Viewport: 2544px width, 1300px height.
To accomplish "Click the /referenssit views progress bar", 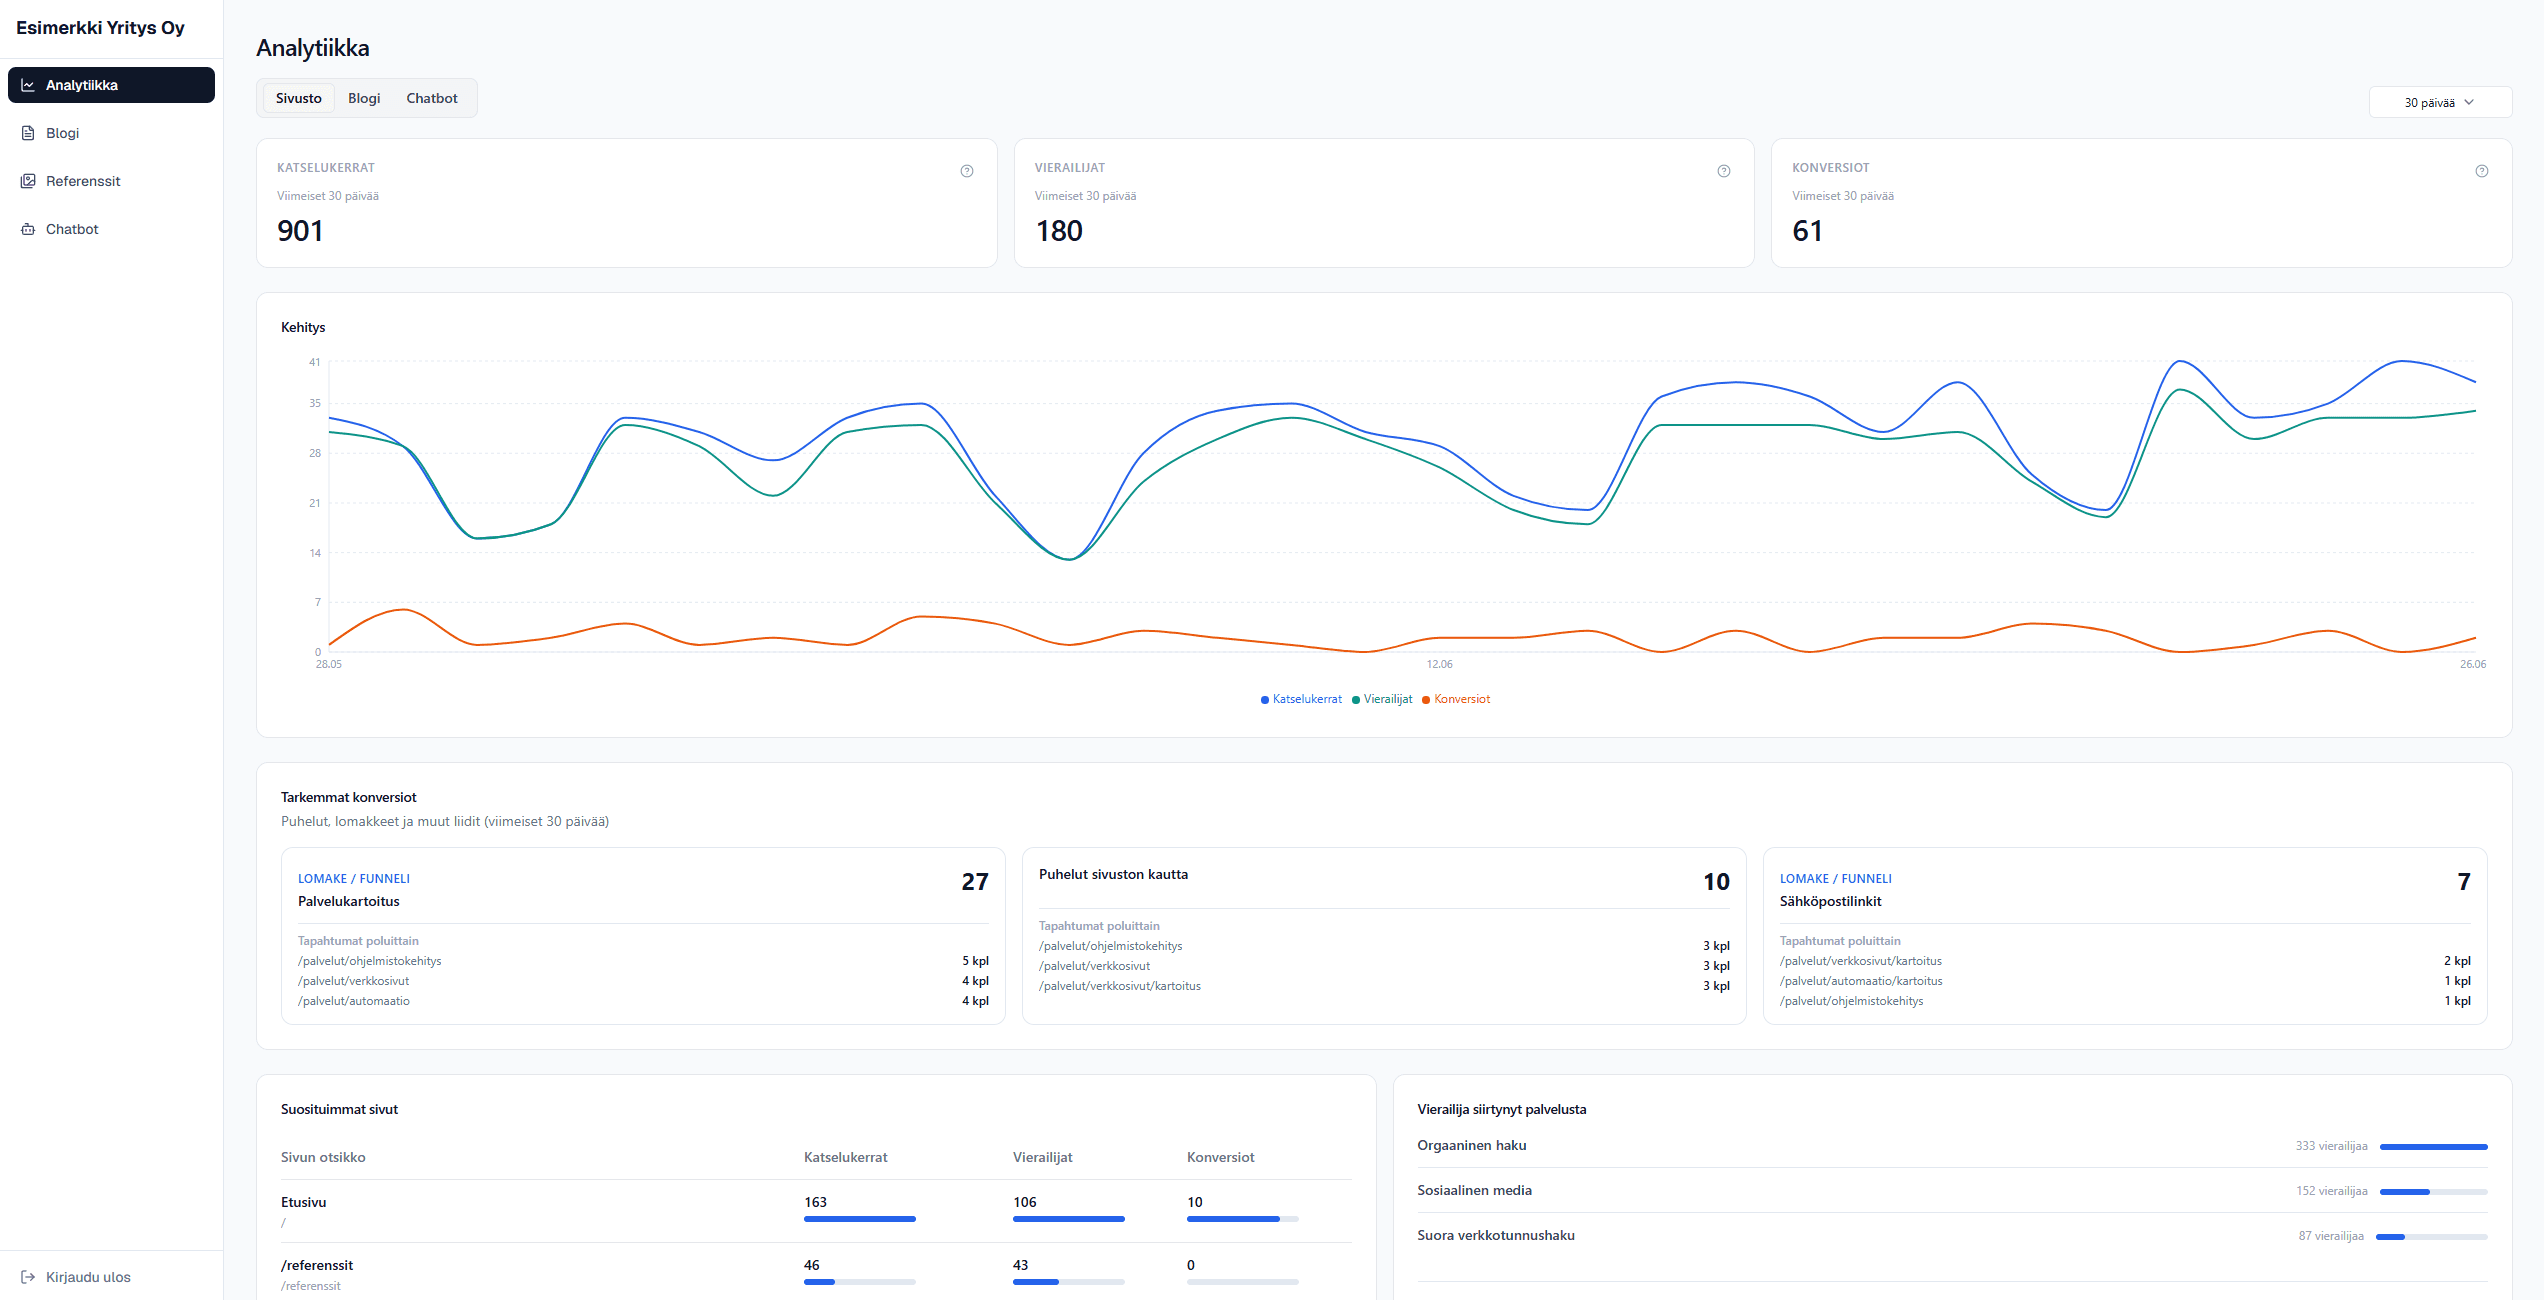I will click(860, 1282).
